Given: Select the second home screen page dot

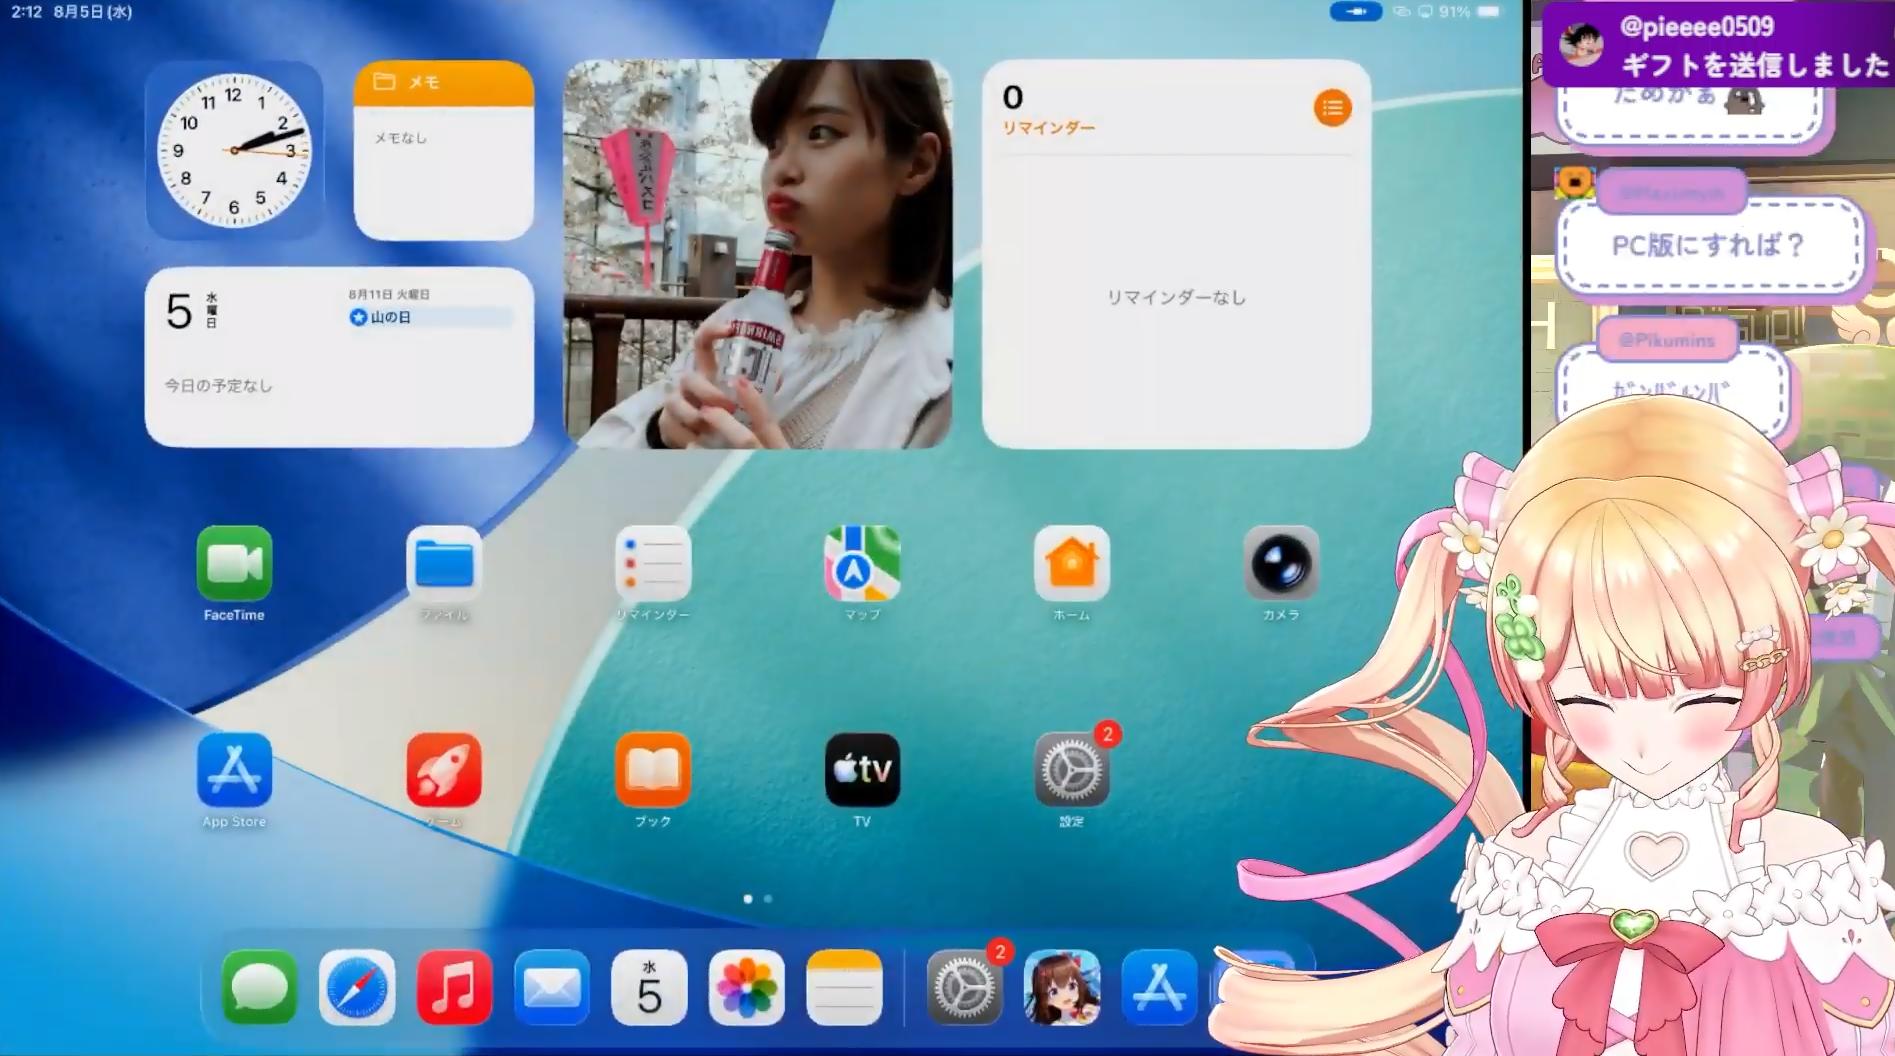Looking at the screenshot, I should (x=768, y=899).
